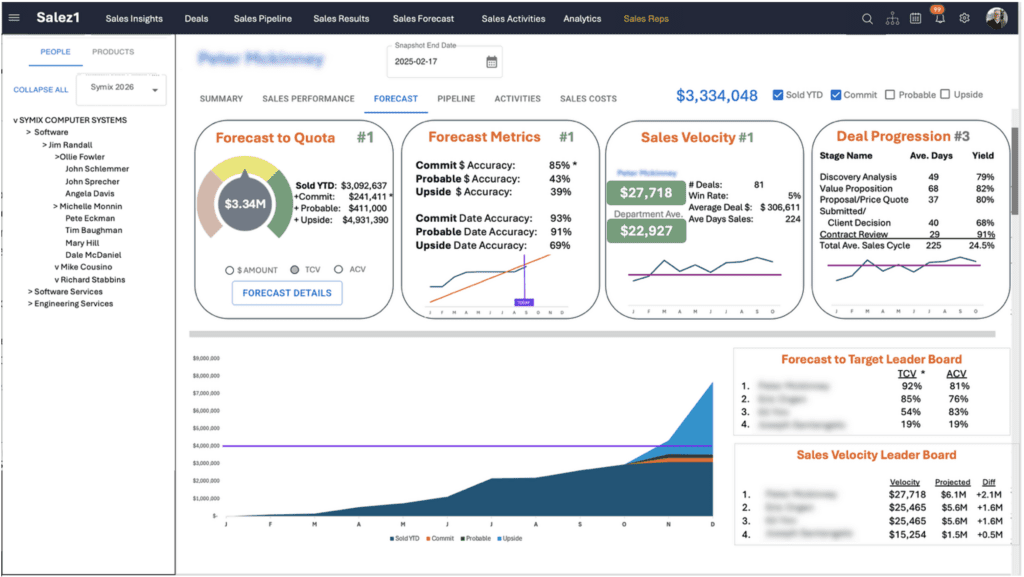
Task: Open settings with the gear icon
Action: click(x=964, y=18)
